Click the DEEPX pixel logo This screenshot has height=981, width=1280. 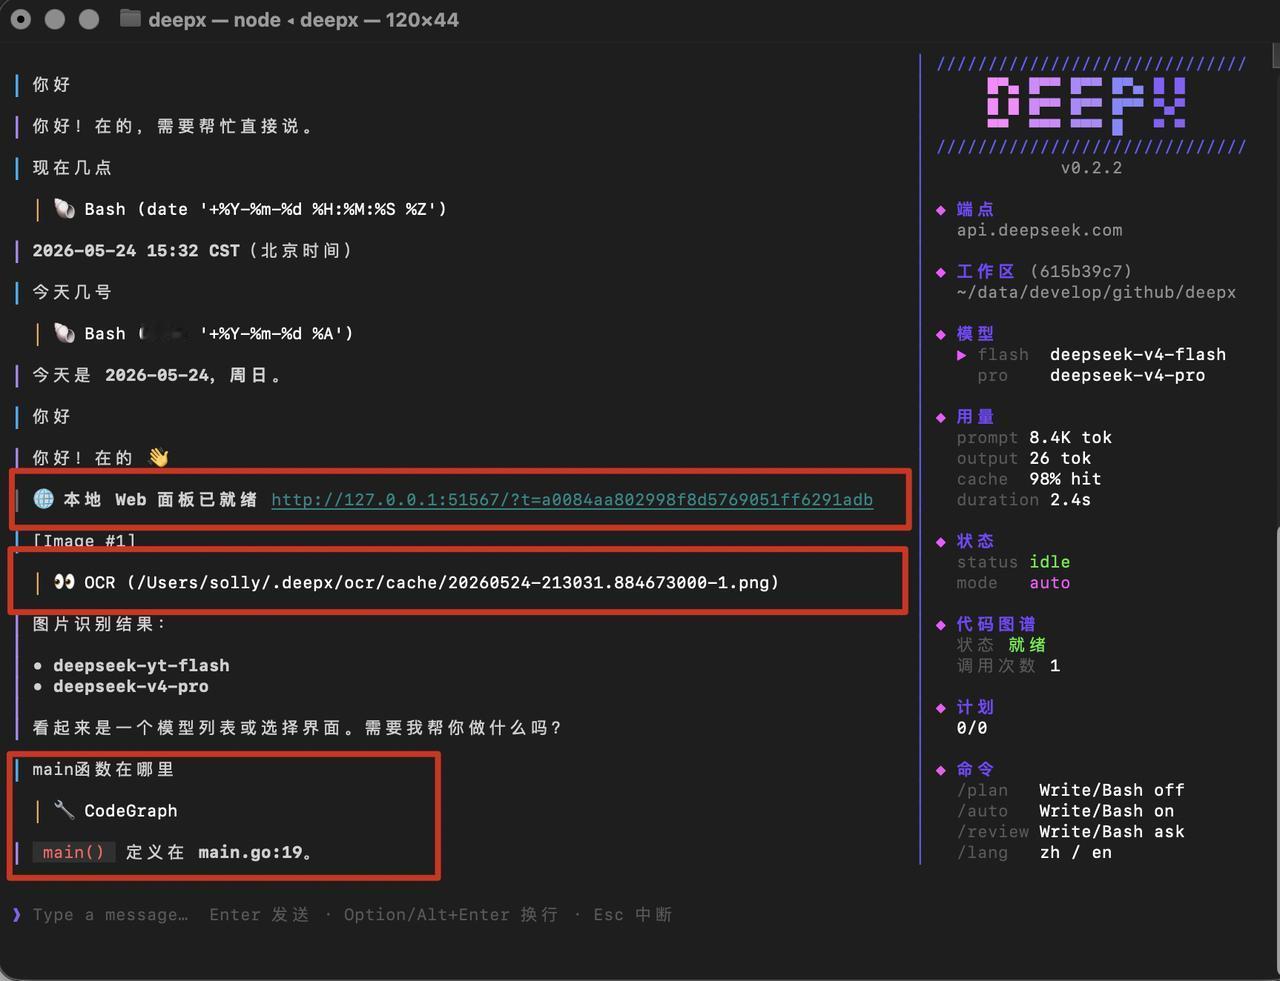point(1087,104)
